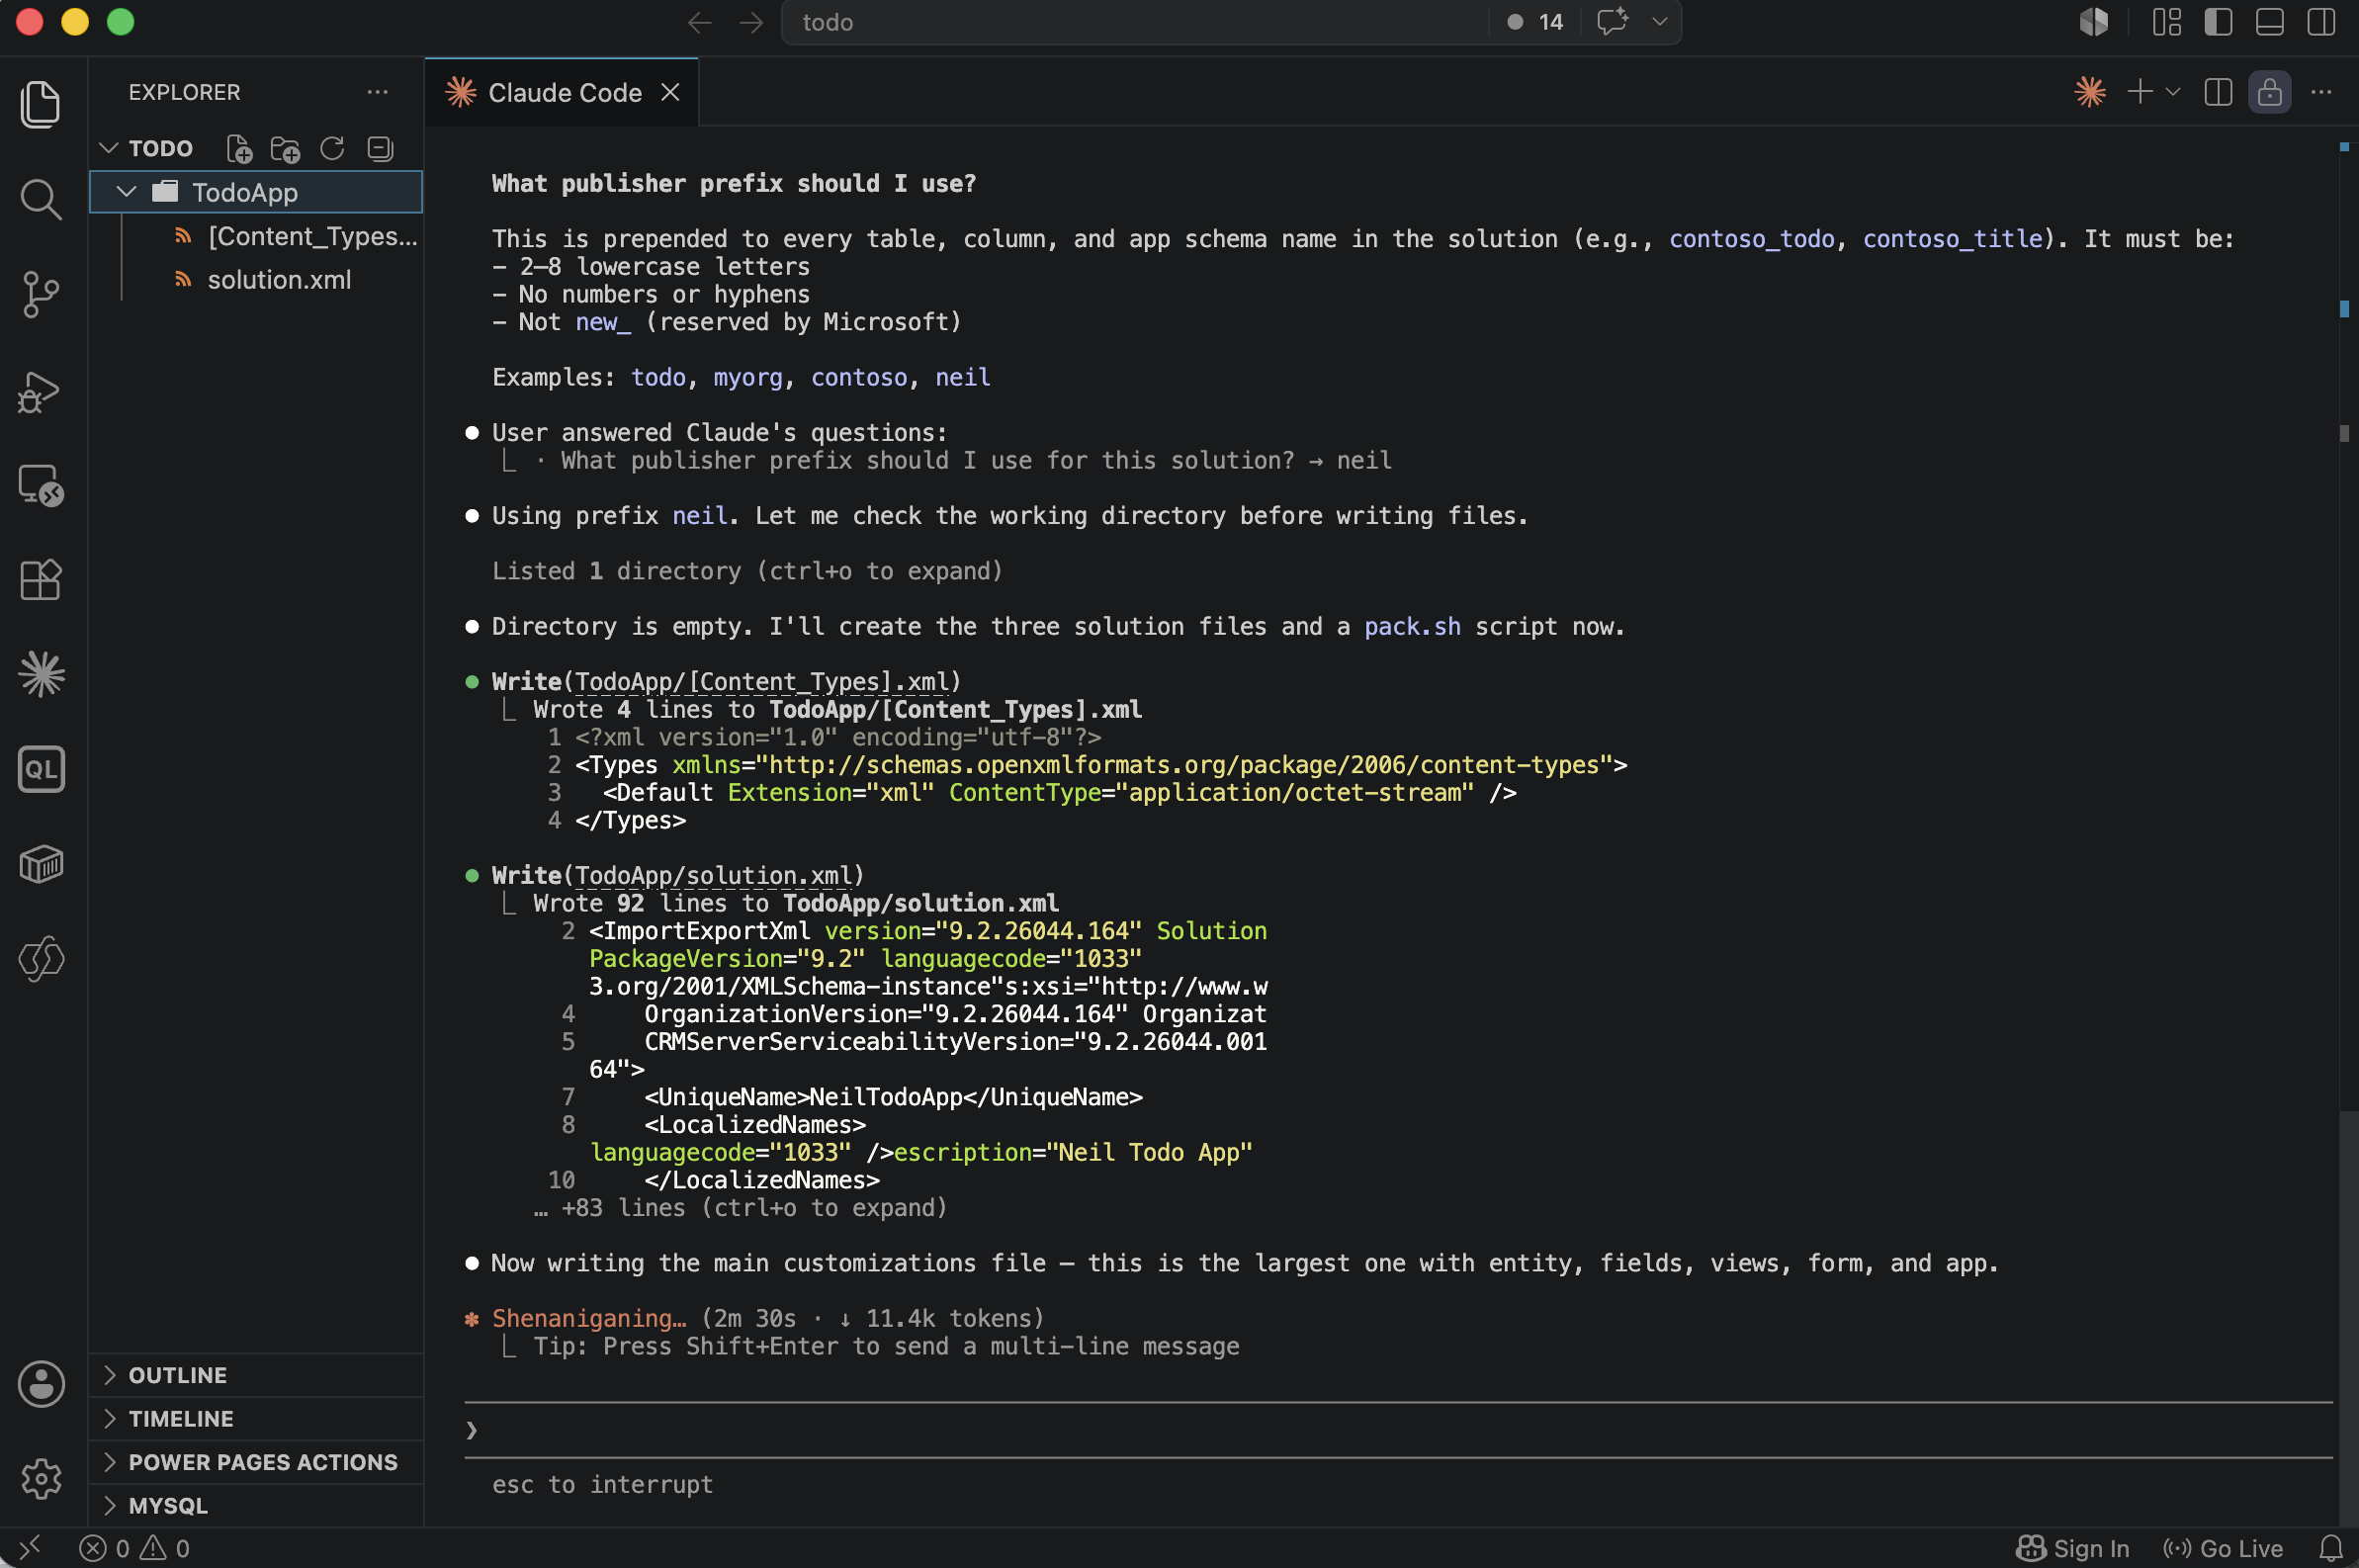The height and width of the screenshot is (1568, 2359).
Task: Expand the TIMELINE section
Action: [x=256, y=1418]
